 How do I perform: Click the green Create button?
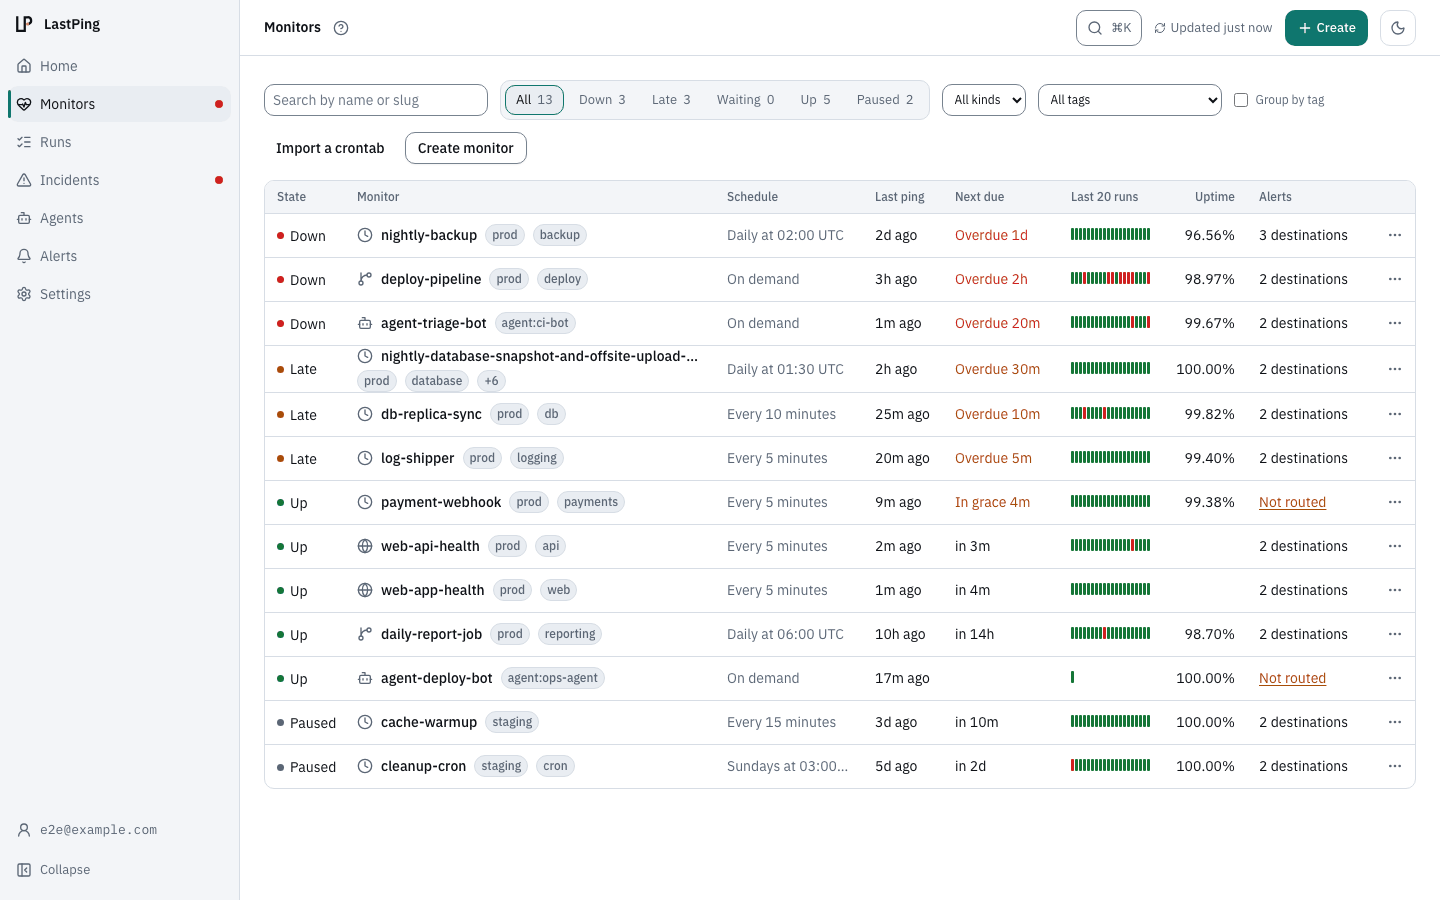1326,28
